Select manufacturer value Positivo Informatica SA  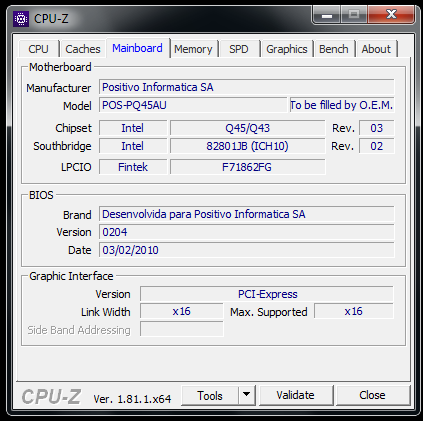247,87
